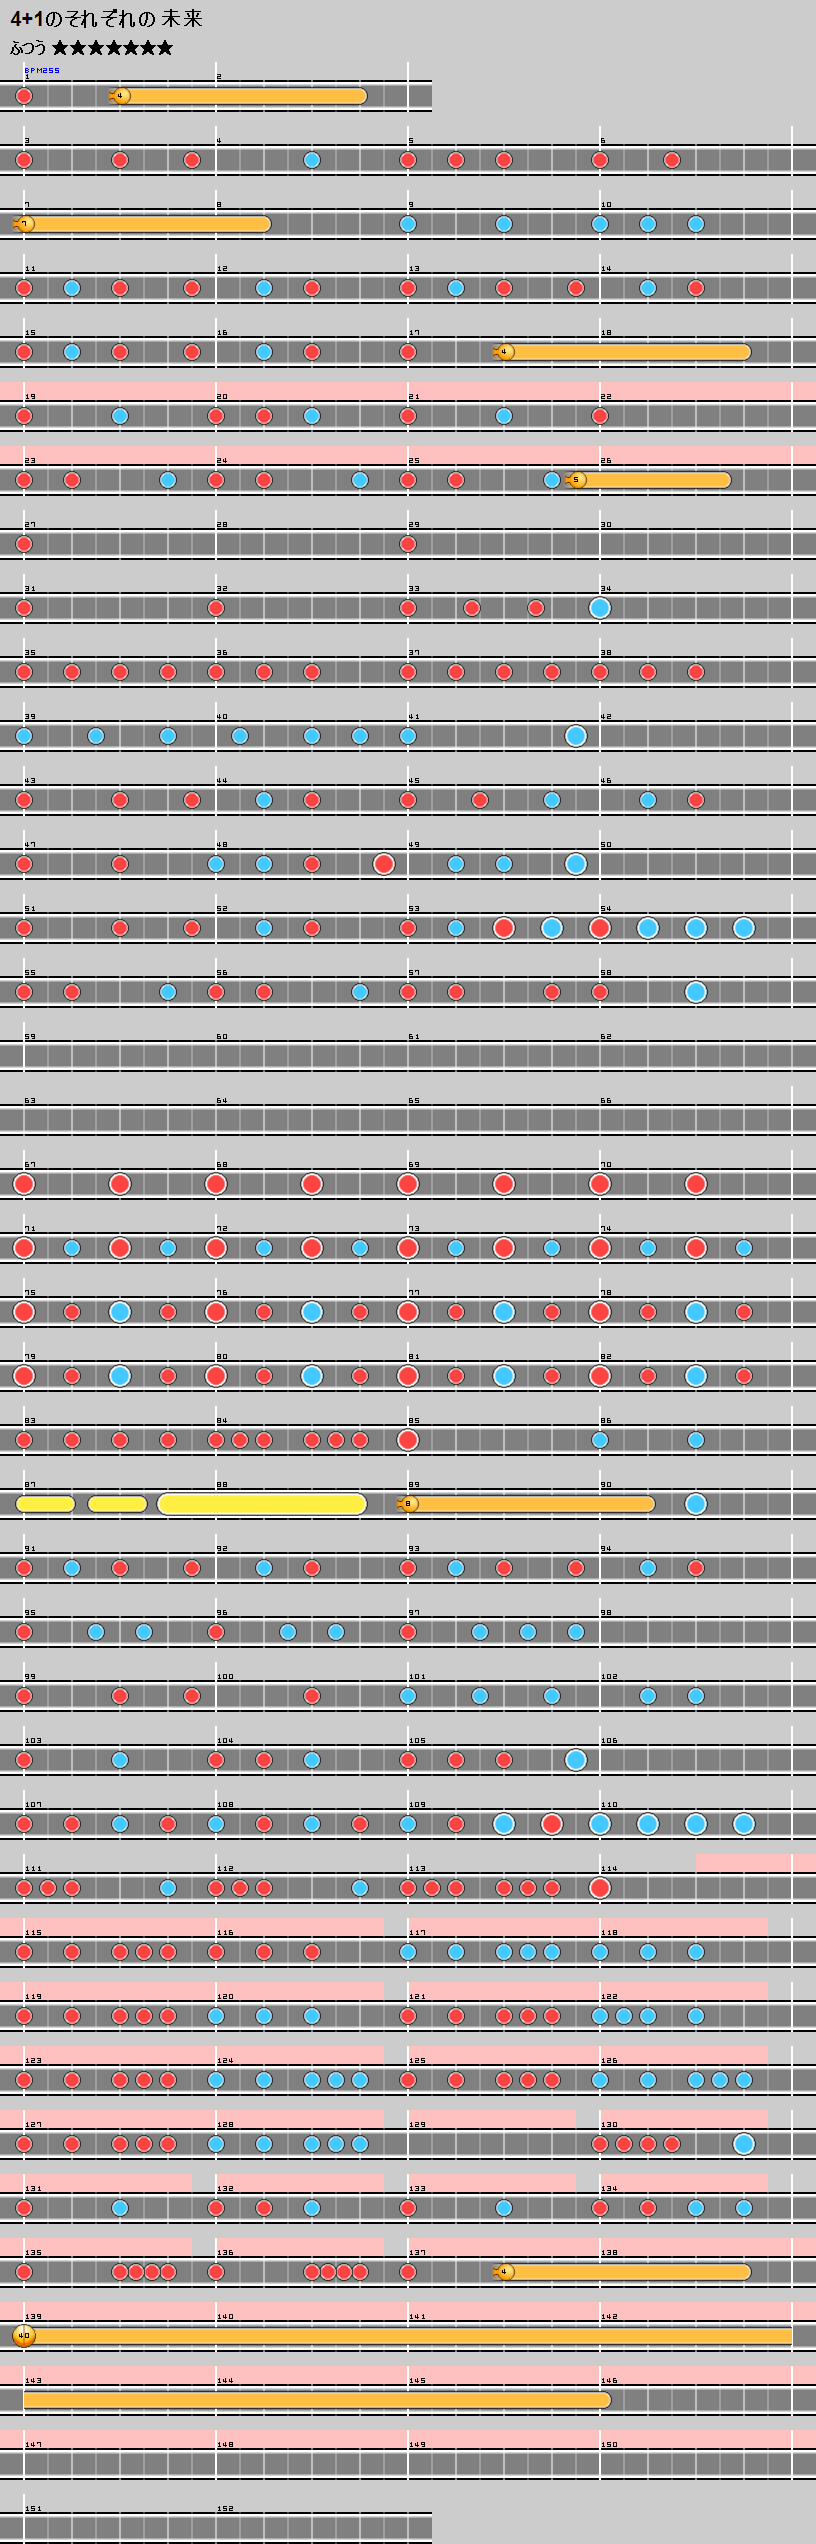
Task: Click the first short yellow drumroll in measure 87
Action: tap(45, 1504)
